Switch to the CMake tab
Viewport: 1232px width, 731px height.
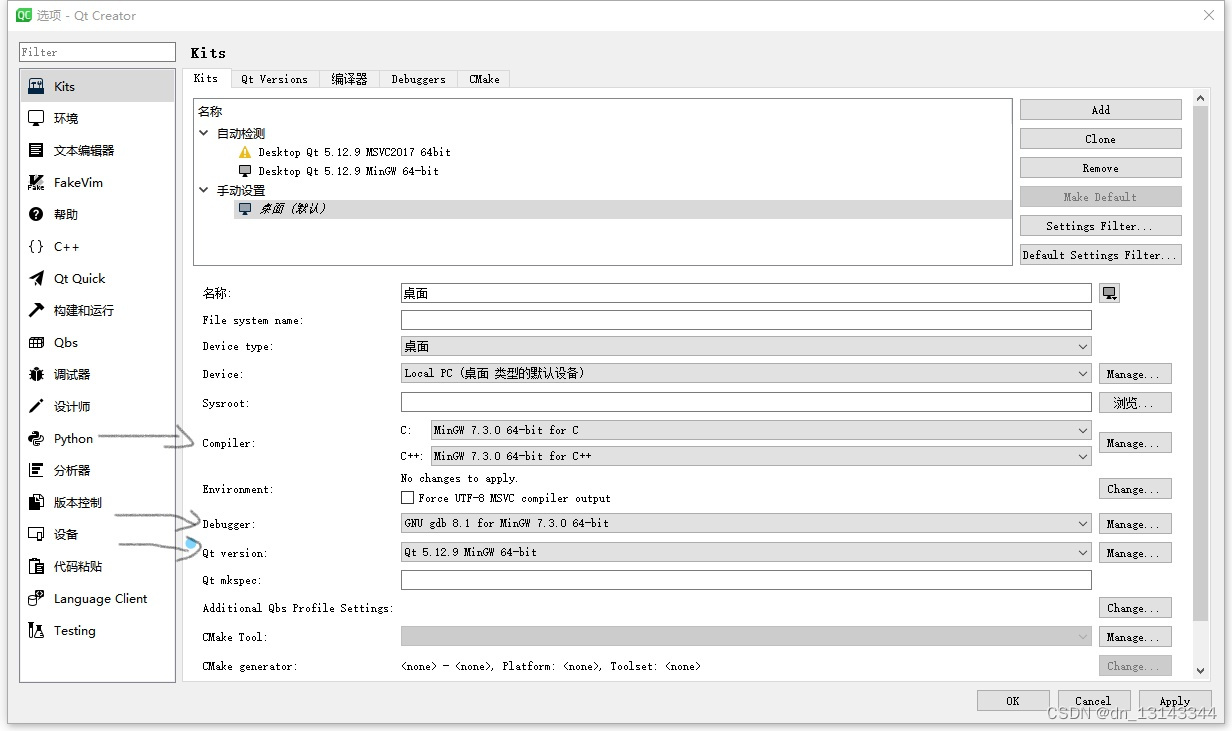[x=484, y=79]
